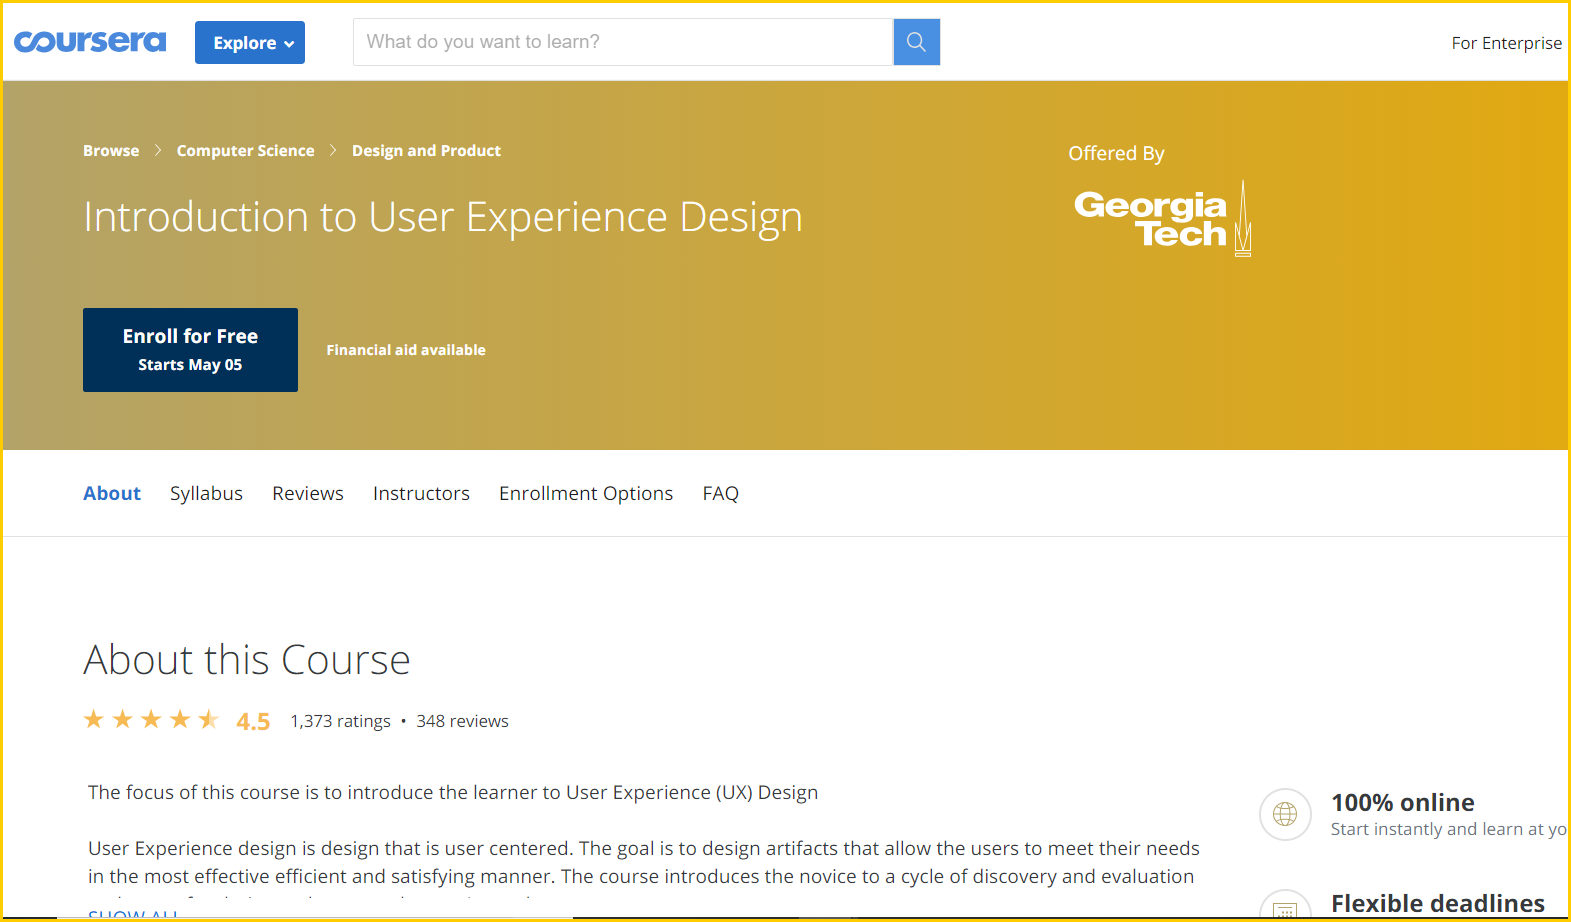1571x922 pixels.
Task: Click the chevron after Browse breadcrumb
Action: point(158,151)
